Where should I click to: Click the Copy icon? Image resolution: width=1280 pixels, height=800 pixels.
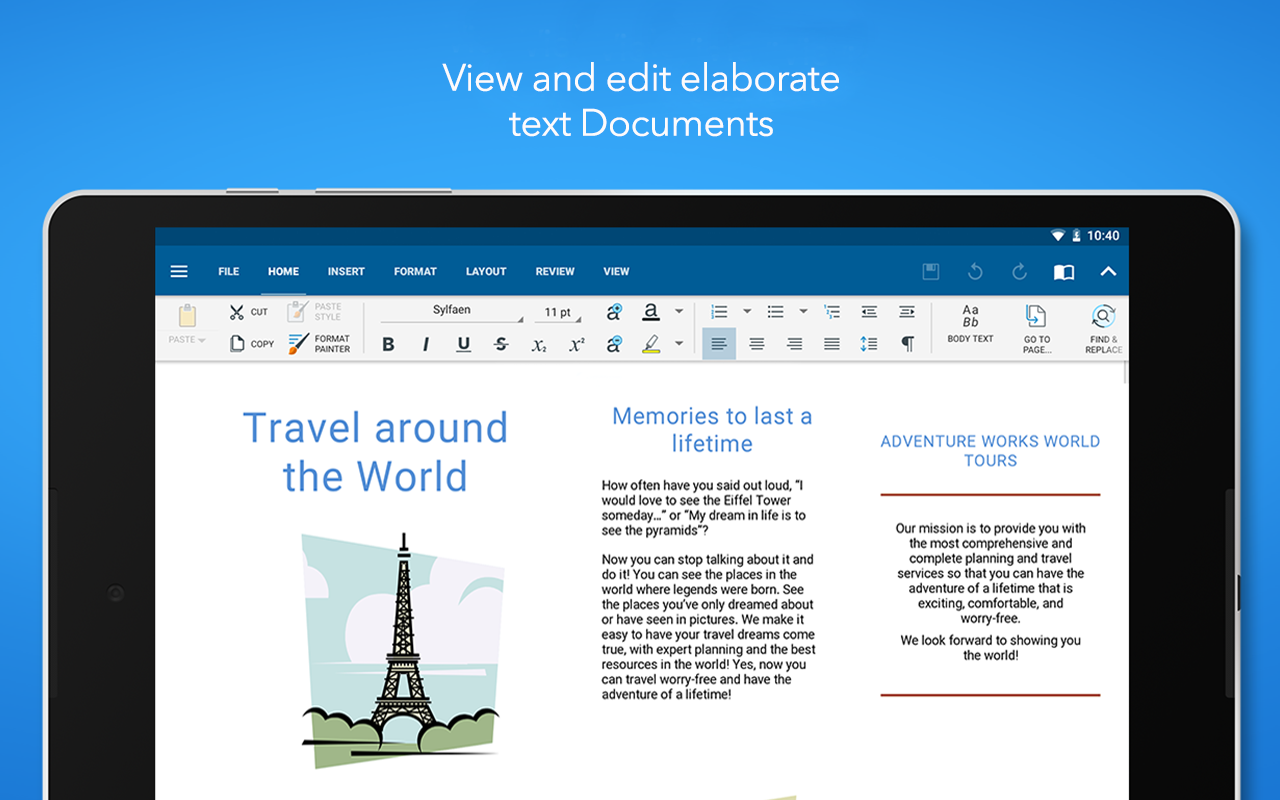click(237, 343)
